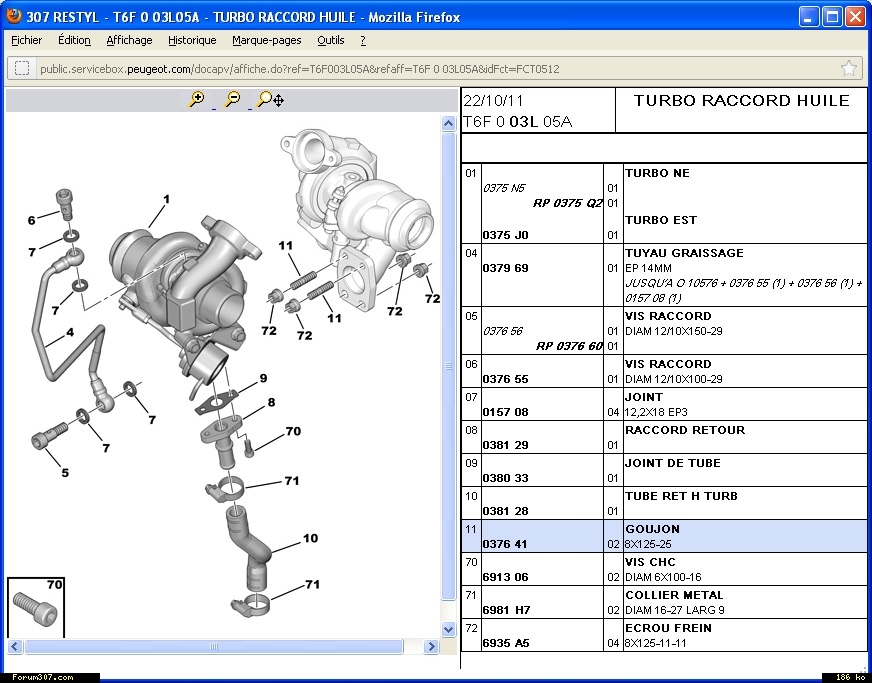Click part reference 0379 69 for TUYAU GRAISSAGE
Image resolution: width=872 pixels, height=683 pixels.
[505, 268]
